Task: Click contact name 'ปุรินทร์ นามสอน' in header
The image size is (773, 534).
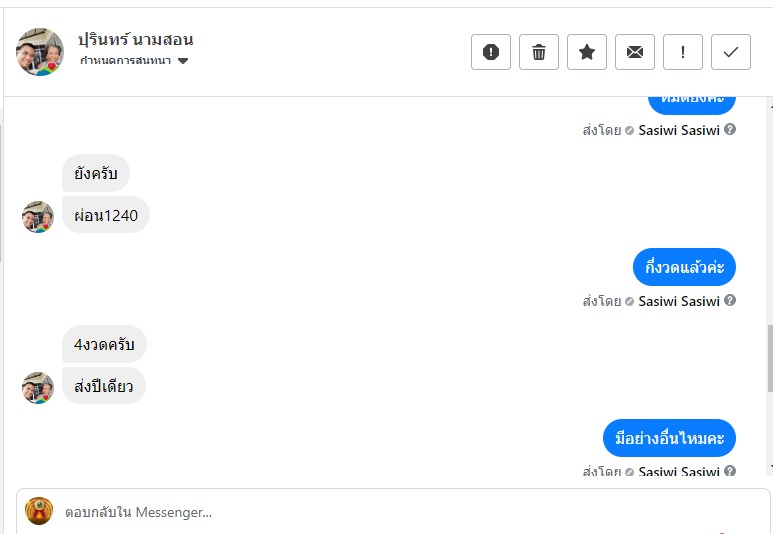Action: [x=136, y=40]
